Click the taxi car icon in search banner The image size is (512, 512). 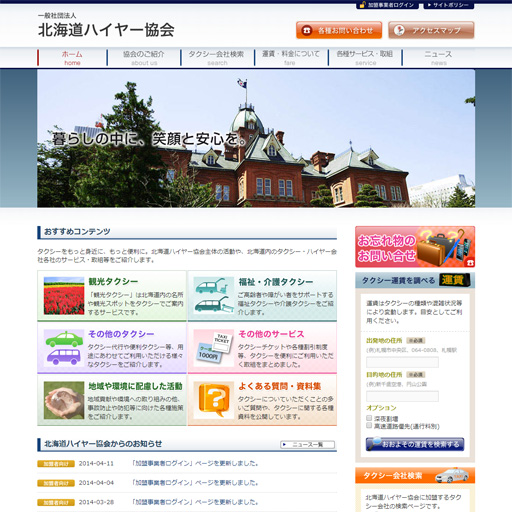pyautogui.click(x=452, y=476)
